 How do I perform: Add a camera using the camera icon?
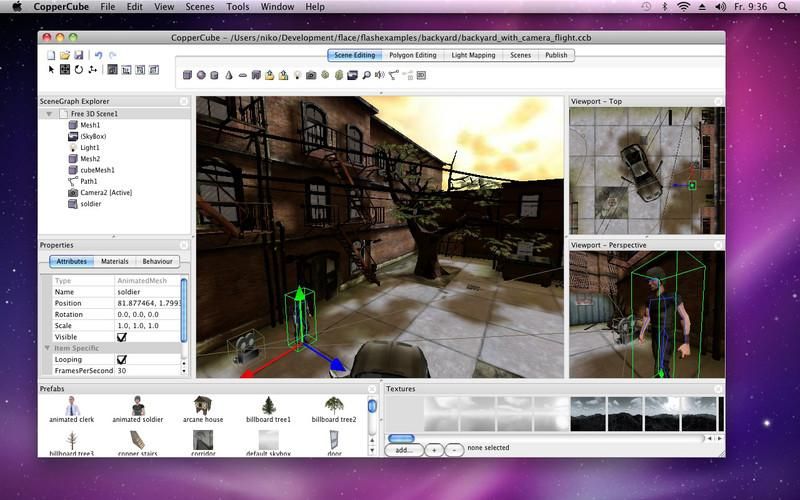(x=311, y=75)
